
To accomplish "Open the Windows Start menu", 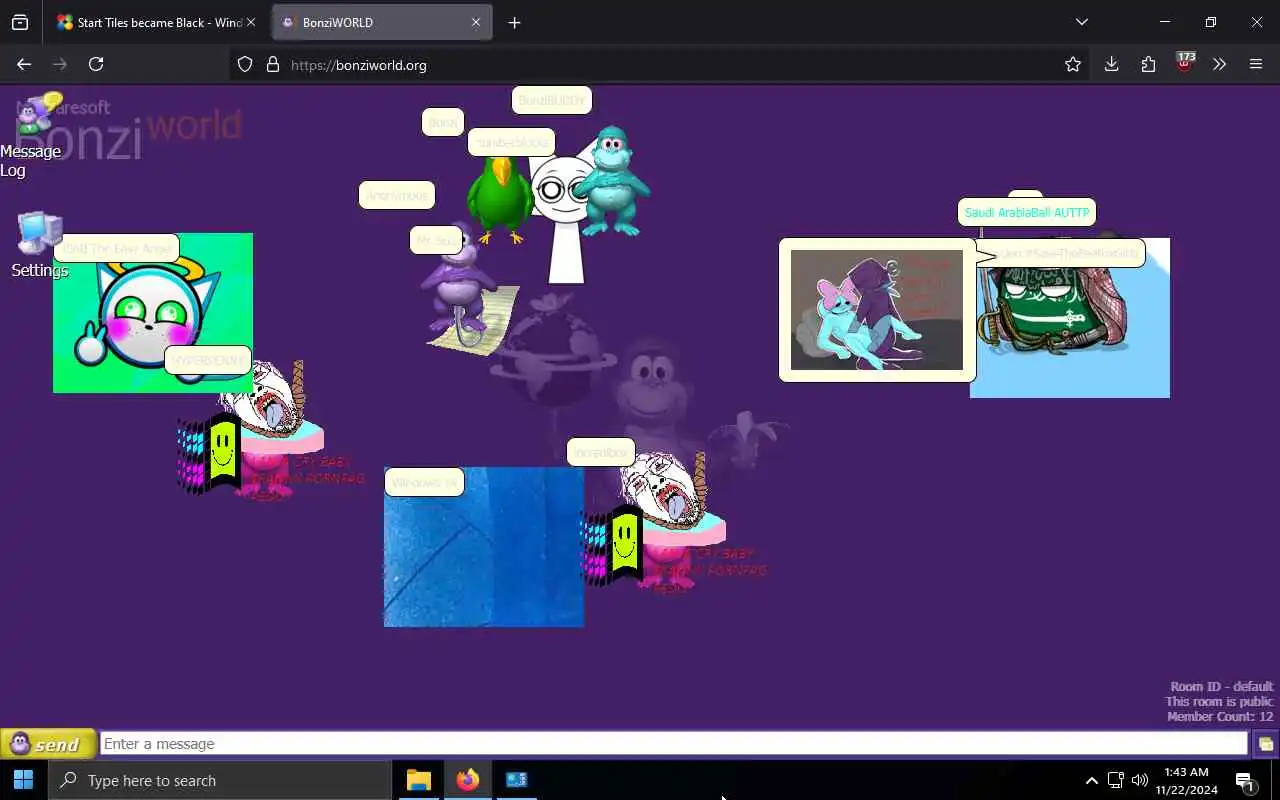I will coord(23,780).
